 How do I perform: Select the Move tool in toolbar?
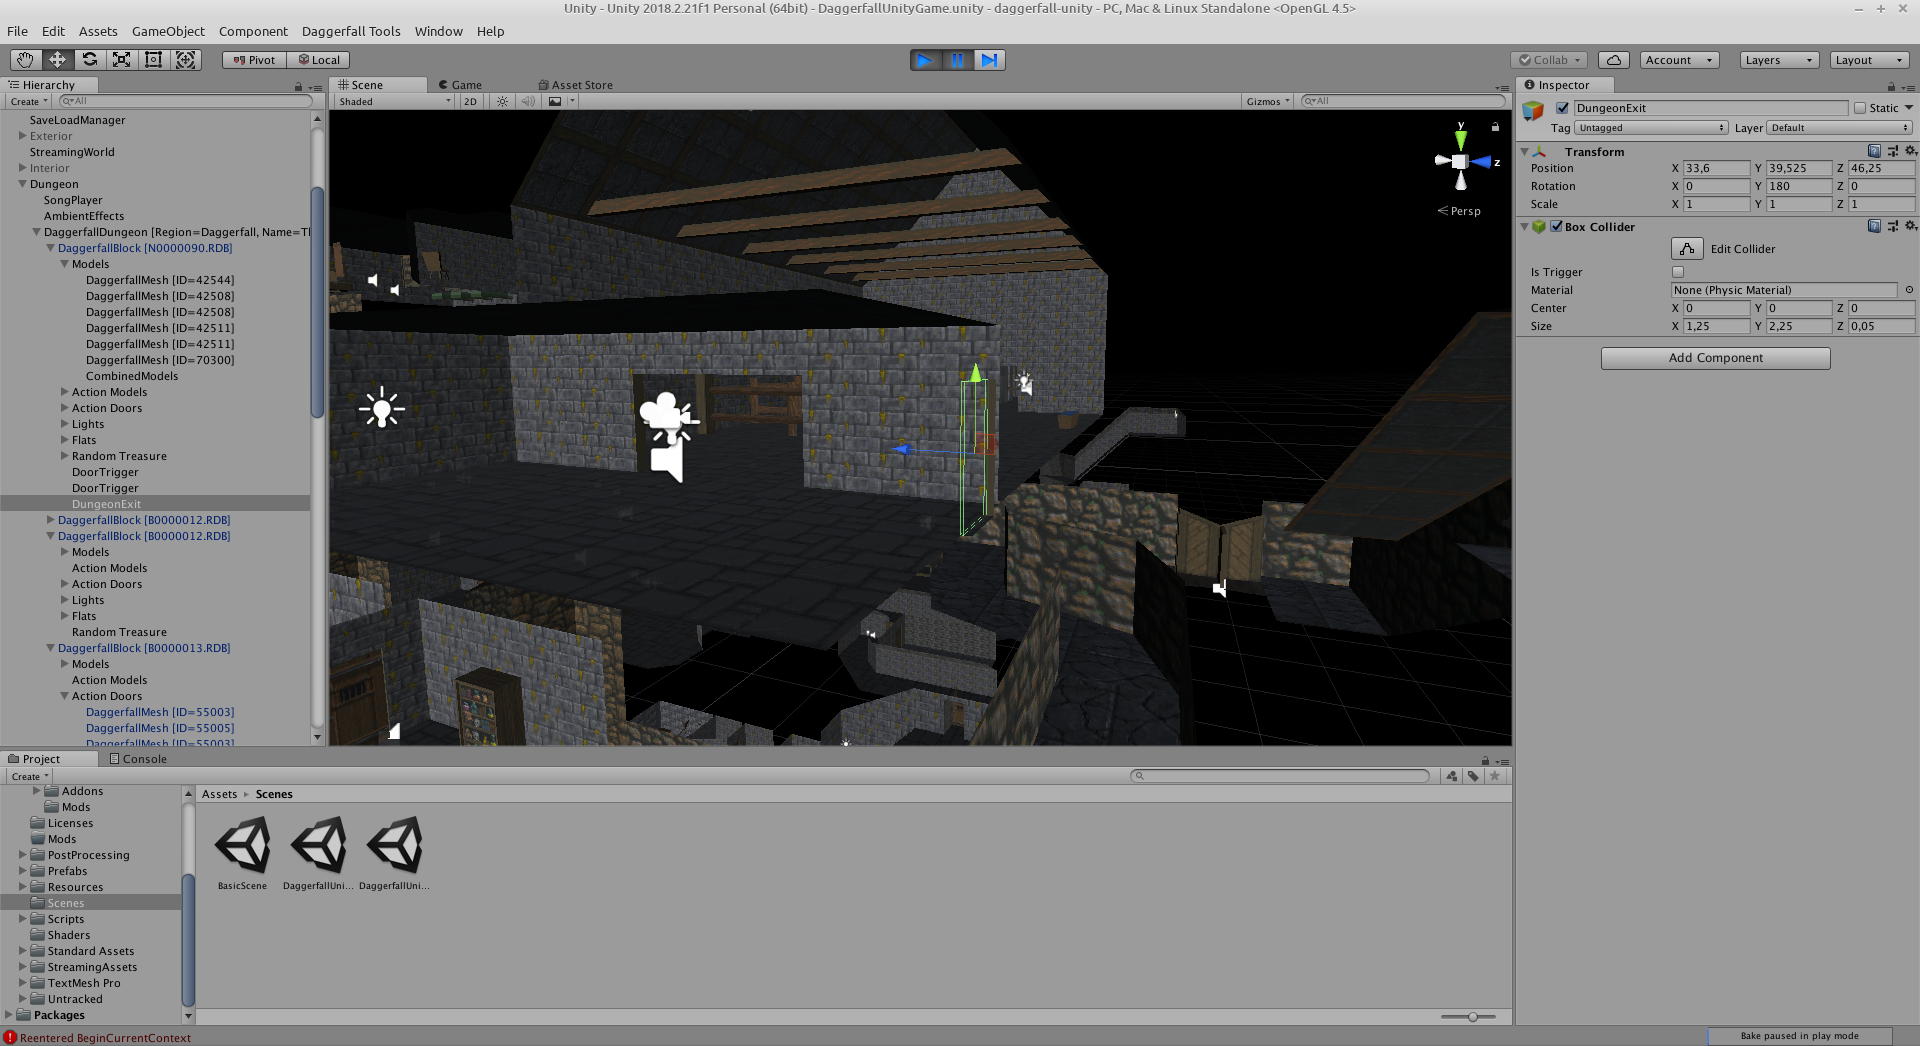pos(57,60)
